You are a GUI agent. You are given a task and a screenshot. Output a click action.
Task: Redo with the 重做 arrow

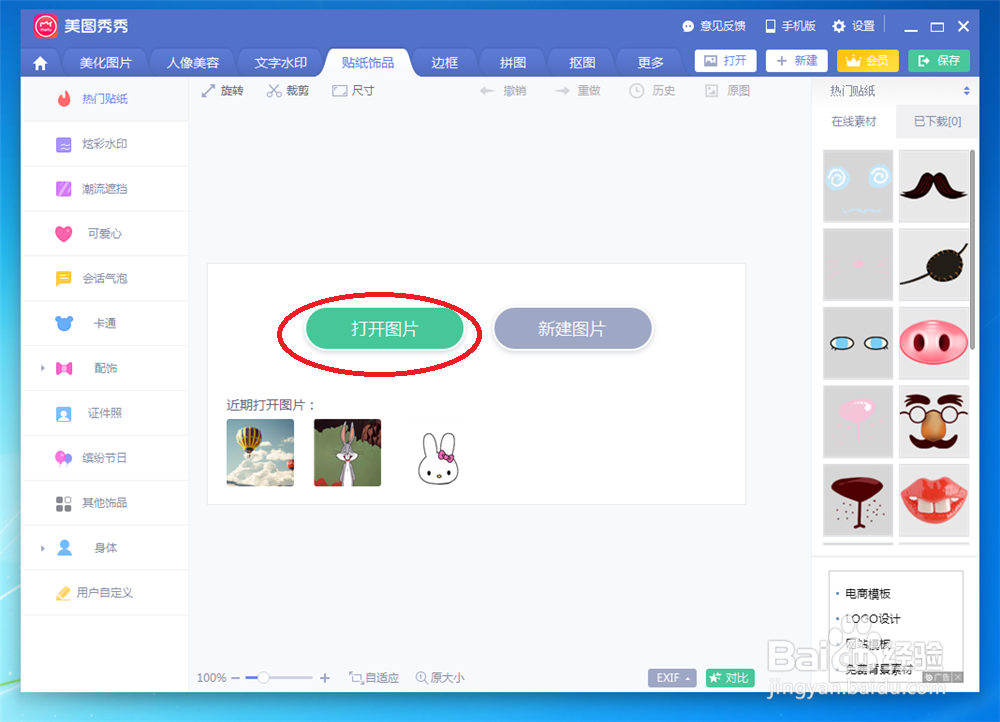578,91
